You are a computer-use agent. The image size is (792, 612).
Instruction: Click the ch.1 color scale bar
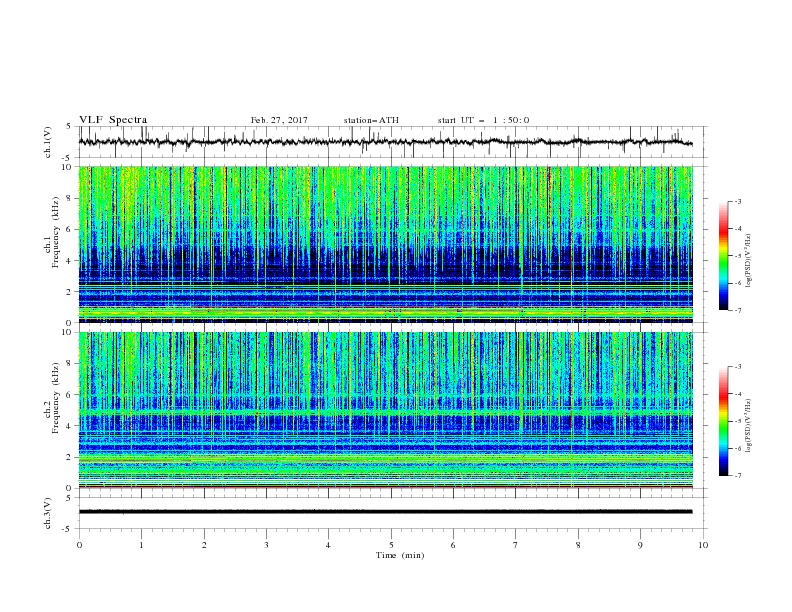(723, 255)
